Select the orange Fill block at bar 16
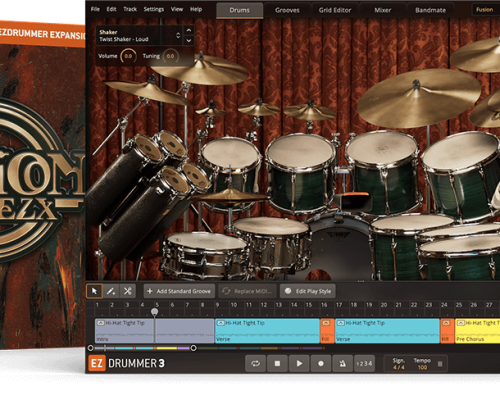The image size is (500, 400). pos(327,331)
